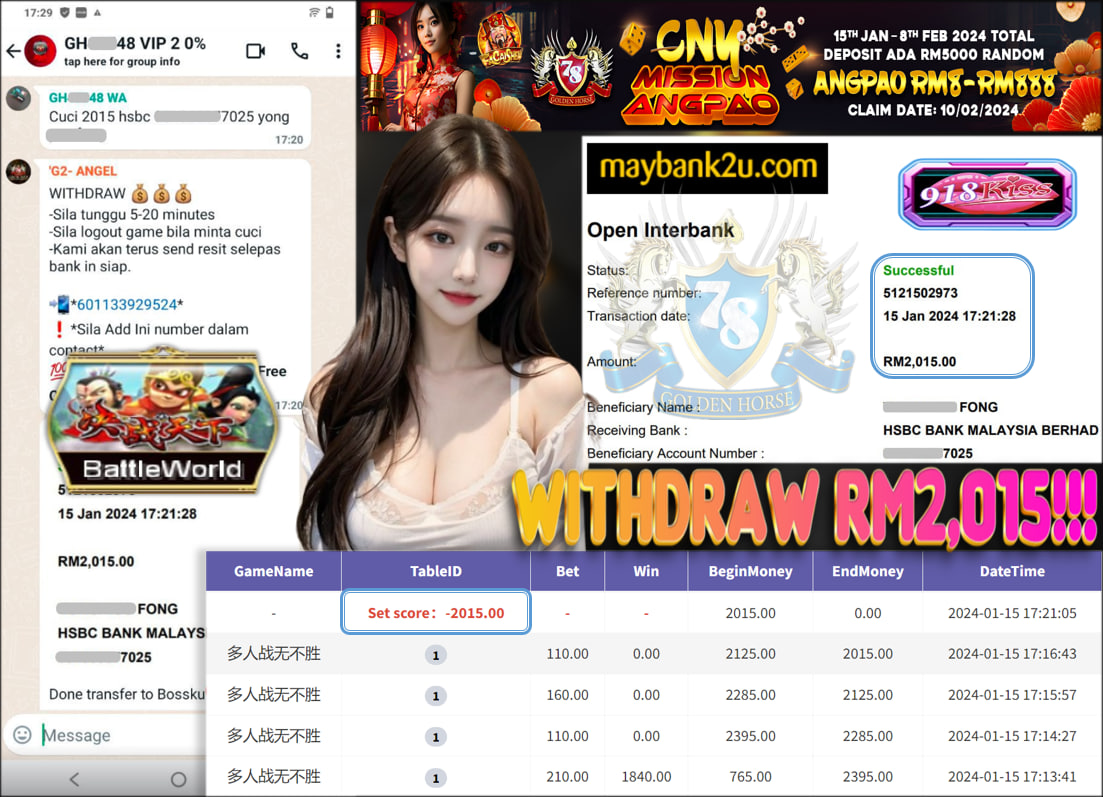Start a video call with the group
Image resolution: width=1103 pixels, height=797 pixels.
(x=255, y=51)
